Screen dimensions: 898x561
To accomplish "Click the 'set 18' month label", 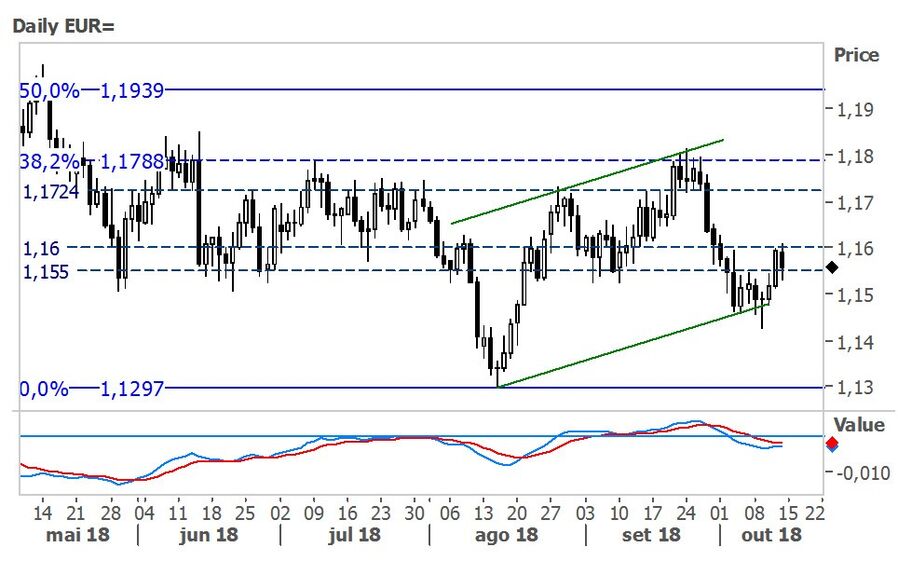I will [x=651, y=535].
